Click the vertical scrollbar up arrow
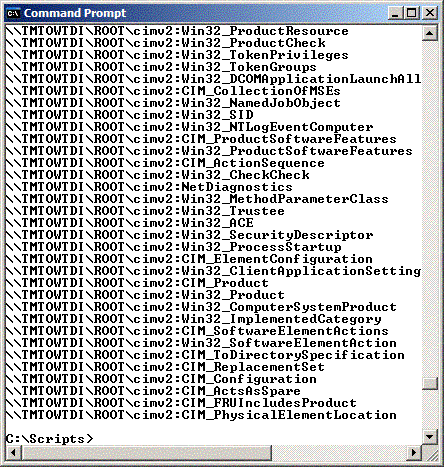Viewport: 444px width, 467px height. tap(430, 33)
